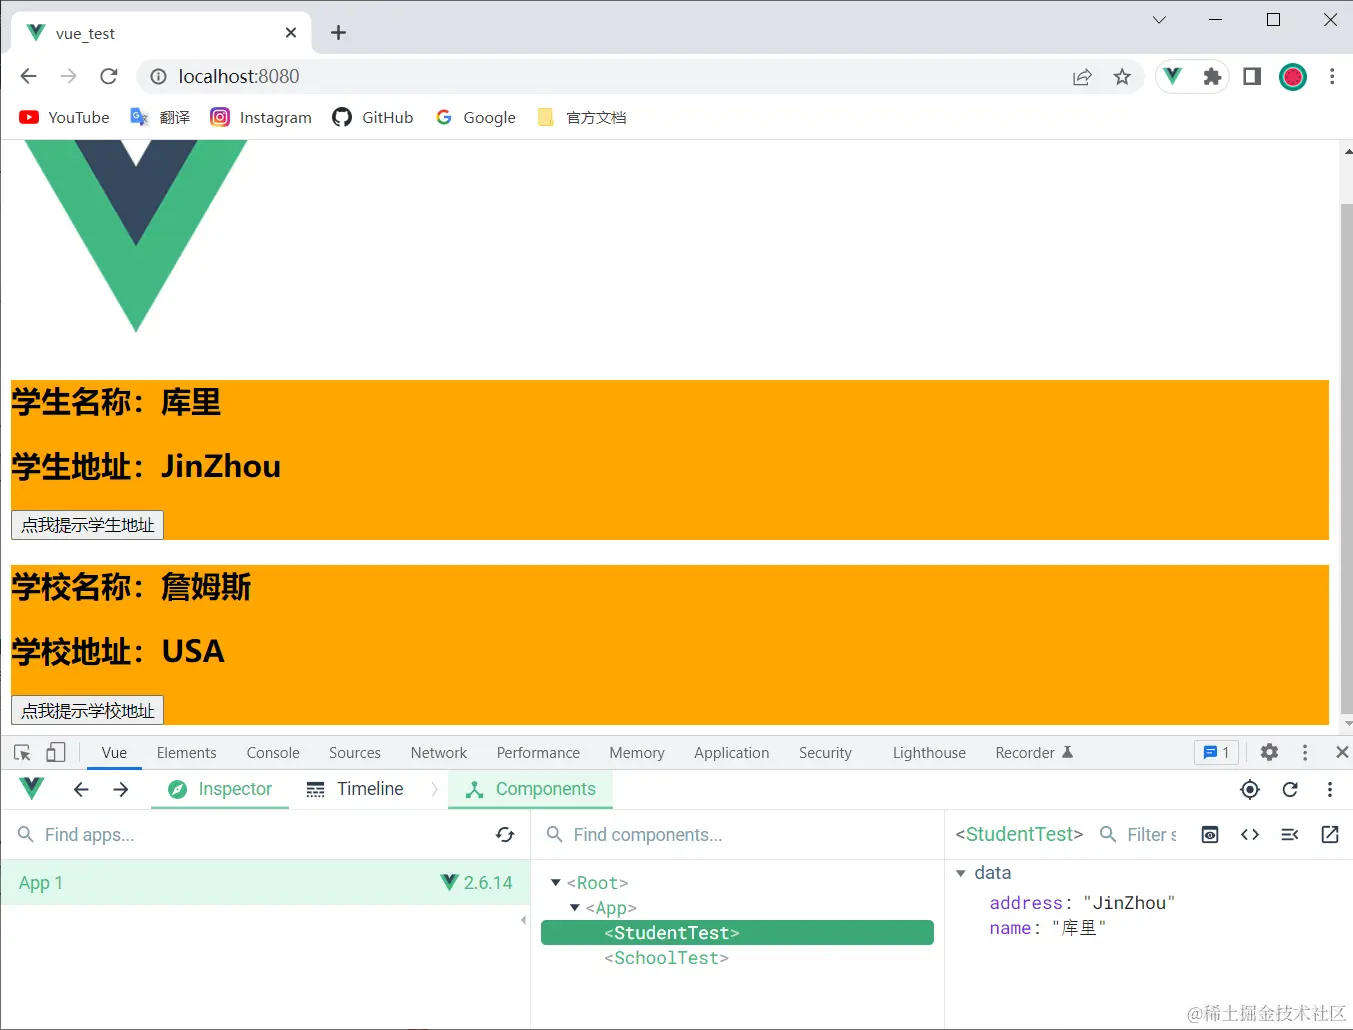The height and width of the screenshot is (1030, 1353).
Task: Open the 官方文档 bookmark folder
Action: (582, 117)
